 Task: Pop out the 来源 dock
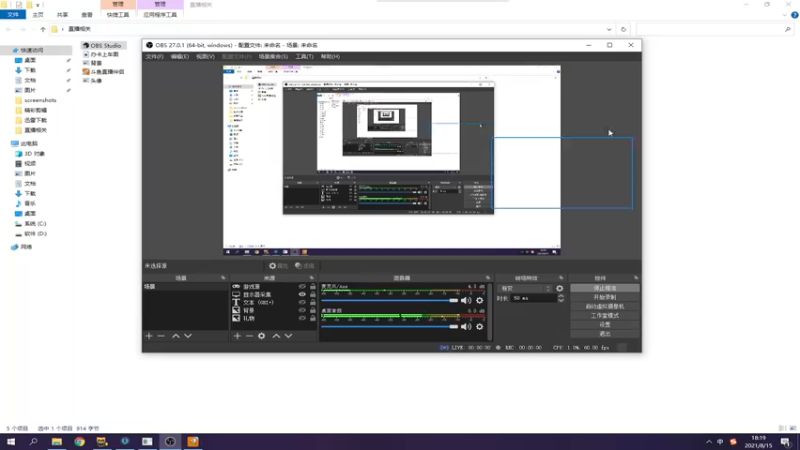coord(312,278)
